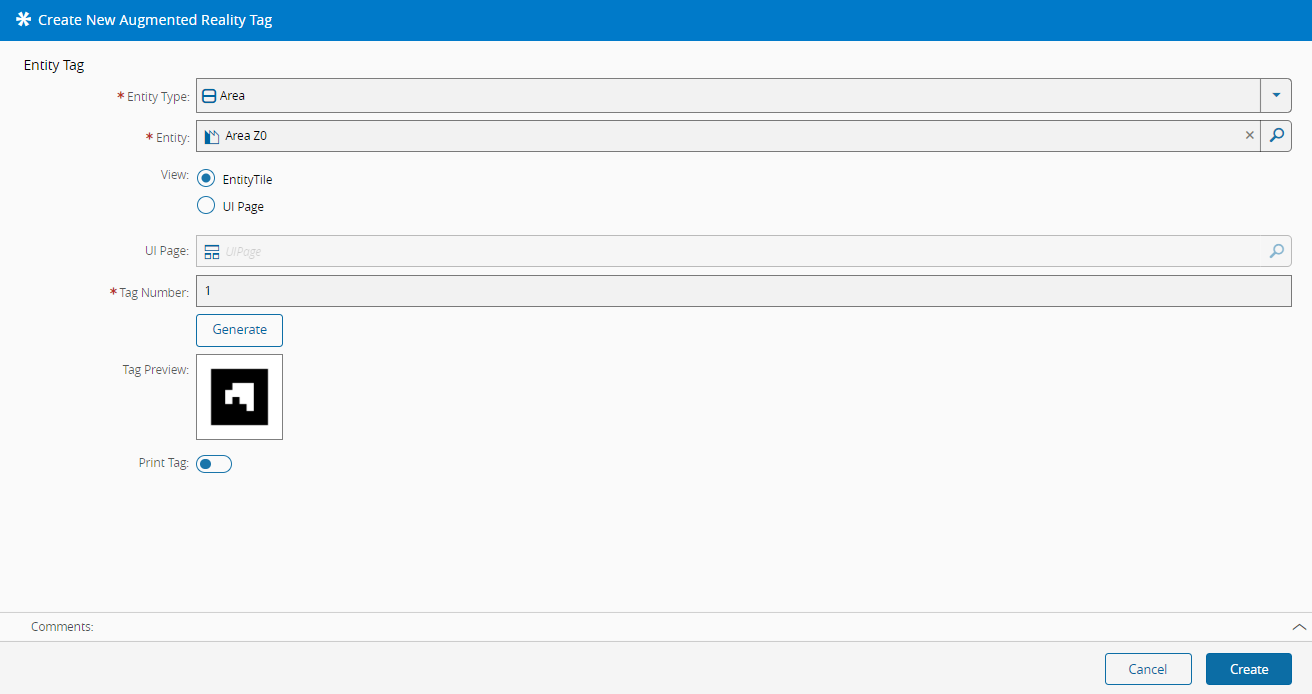This screenshot has width=1312, height=694.
Task: Clear the Entity field with the X icon
Action: pos(1249,136)
